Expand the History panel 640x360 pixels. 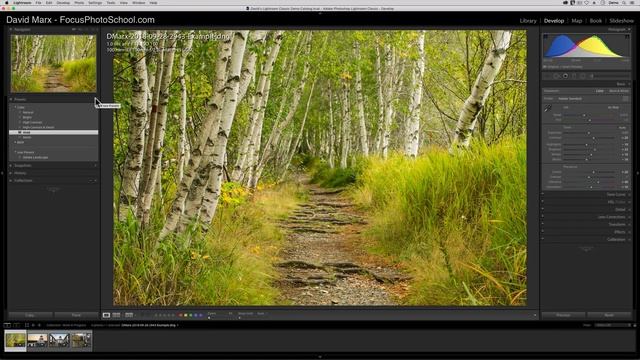pos(11,173)
